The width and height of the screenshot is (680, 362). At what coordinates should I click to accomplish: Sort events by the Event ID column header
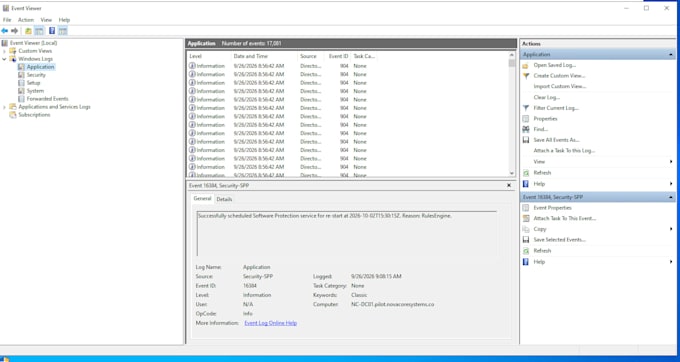(337, 56)
